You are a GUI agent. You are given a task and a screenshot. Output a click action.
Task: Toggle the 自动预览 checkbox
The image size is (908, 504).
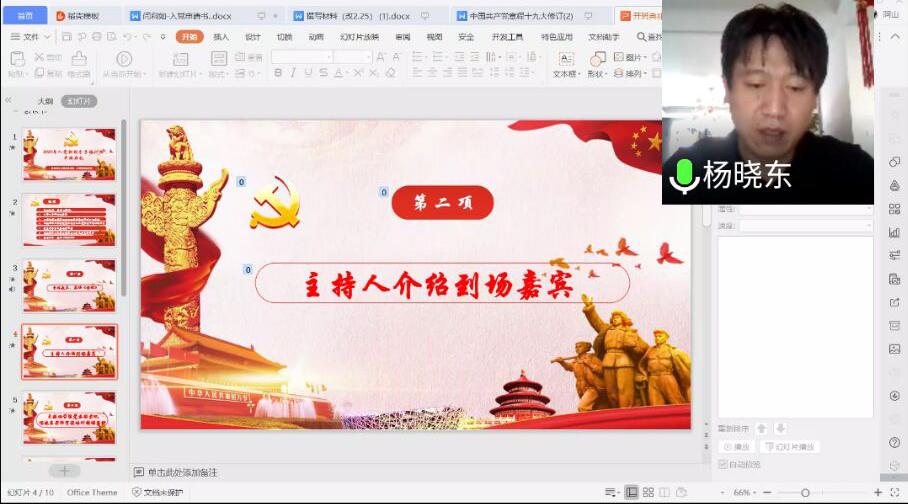point(723,464)
